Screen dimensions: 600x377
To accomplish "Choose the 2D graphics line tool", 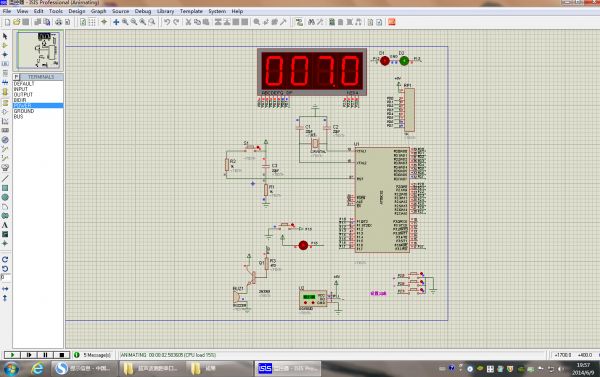I will tap(5, 178).
